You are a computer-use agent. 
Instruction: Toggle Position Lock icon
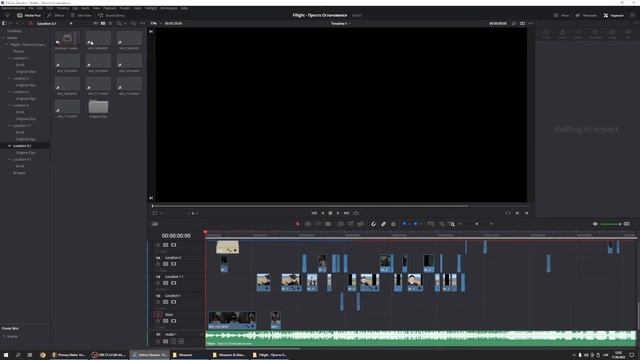393,224
